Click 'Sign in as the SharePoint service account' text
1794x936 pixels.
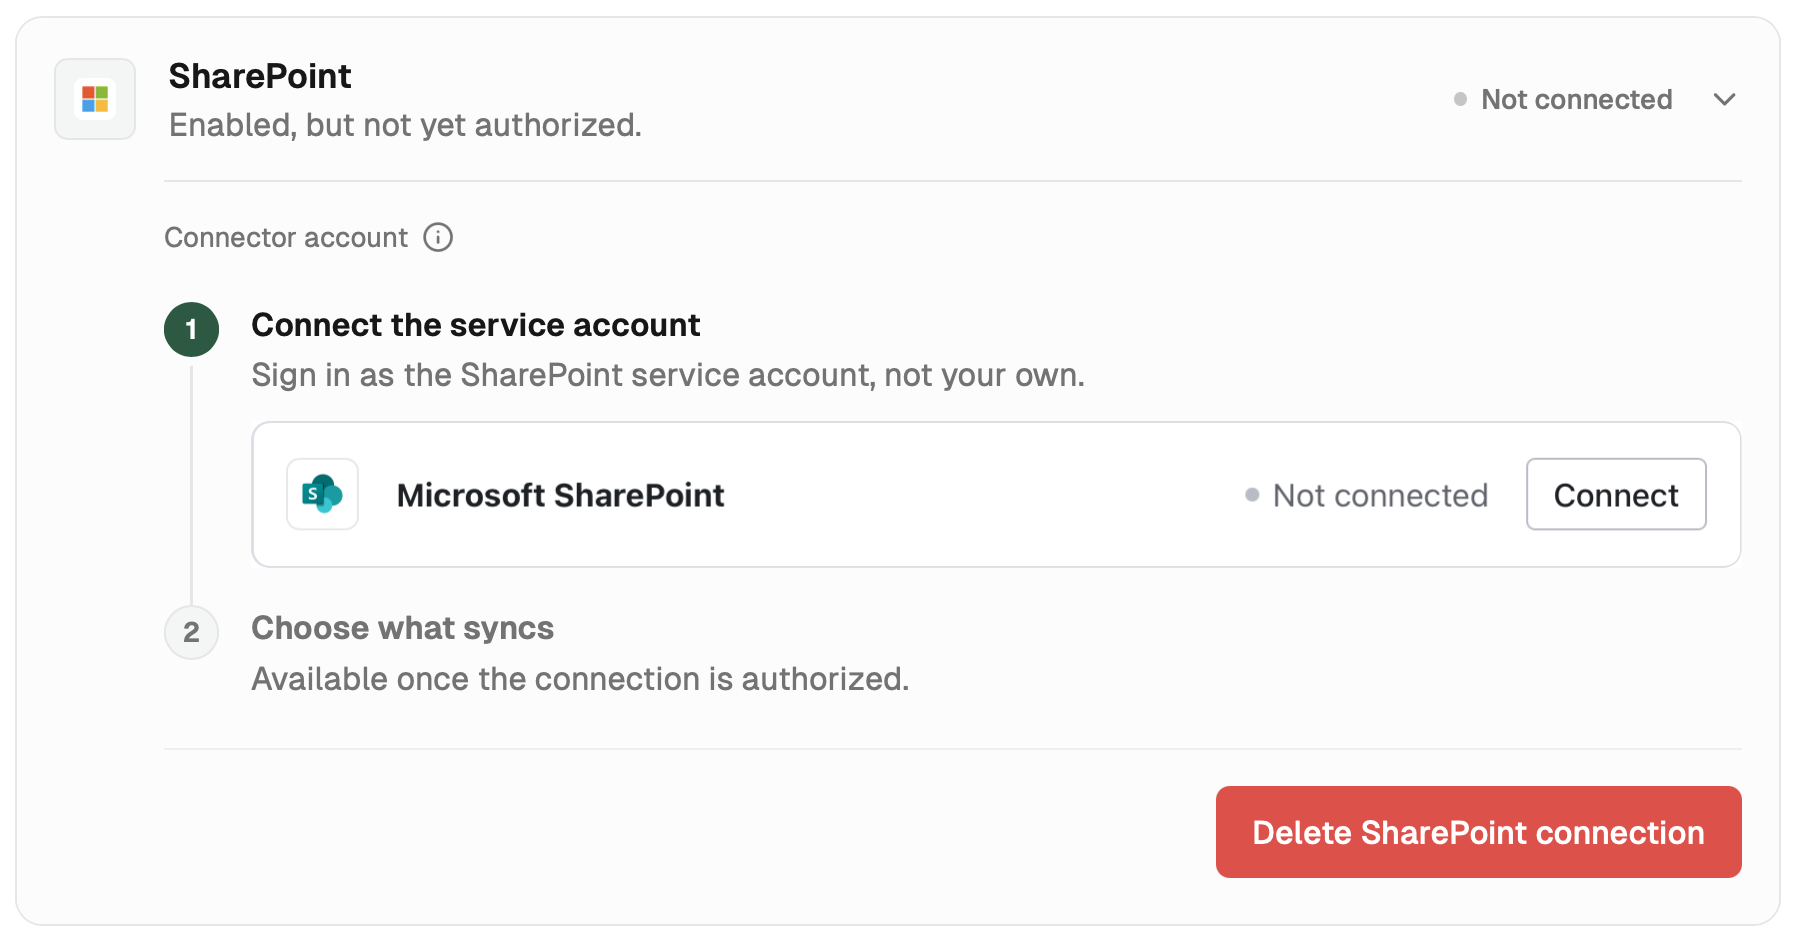click(668, 375)
